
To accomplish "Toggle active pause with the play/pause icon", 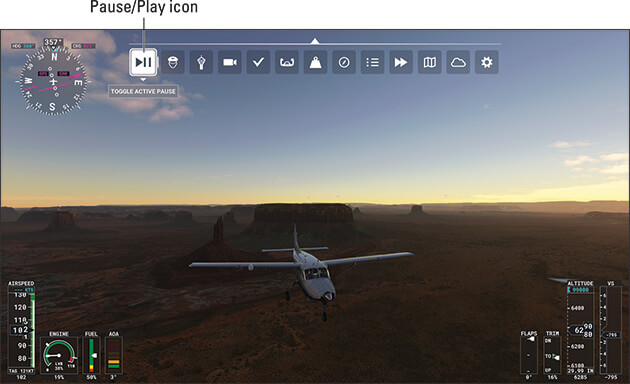I will [x=143, y=62].
